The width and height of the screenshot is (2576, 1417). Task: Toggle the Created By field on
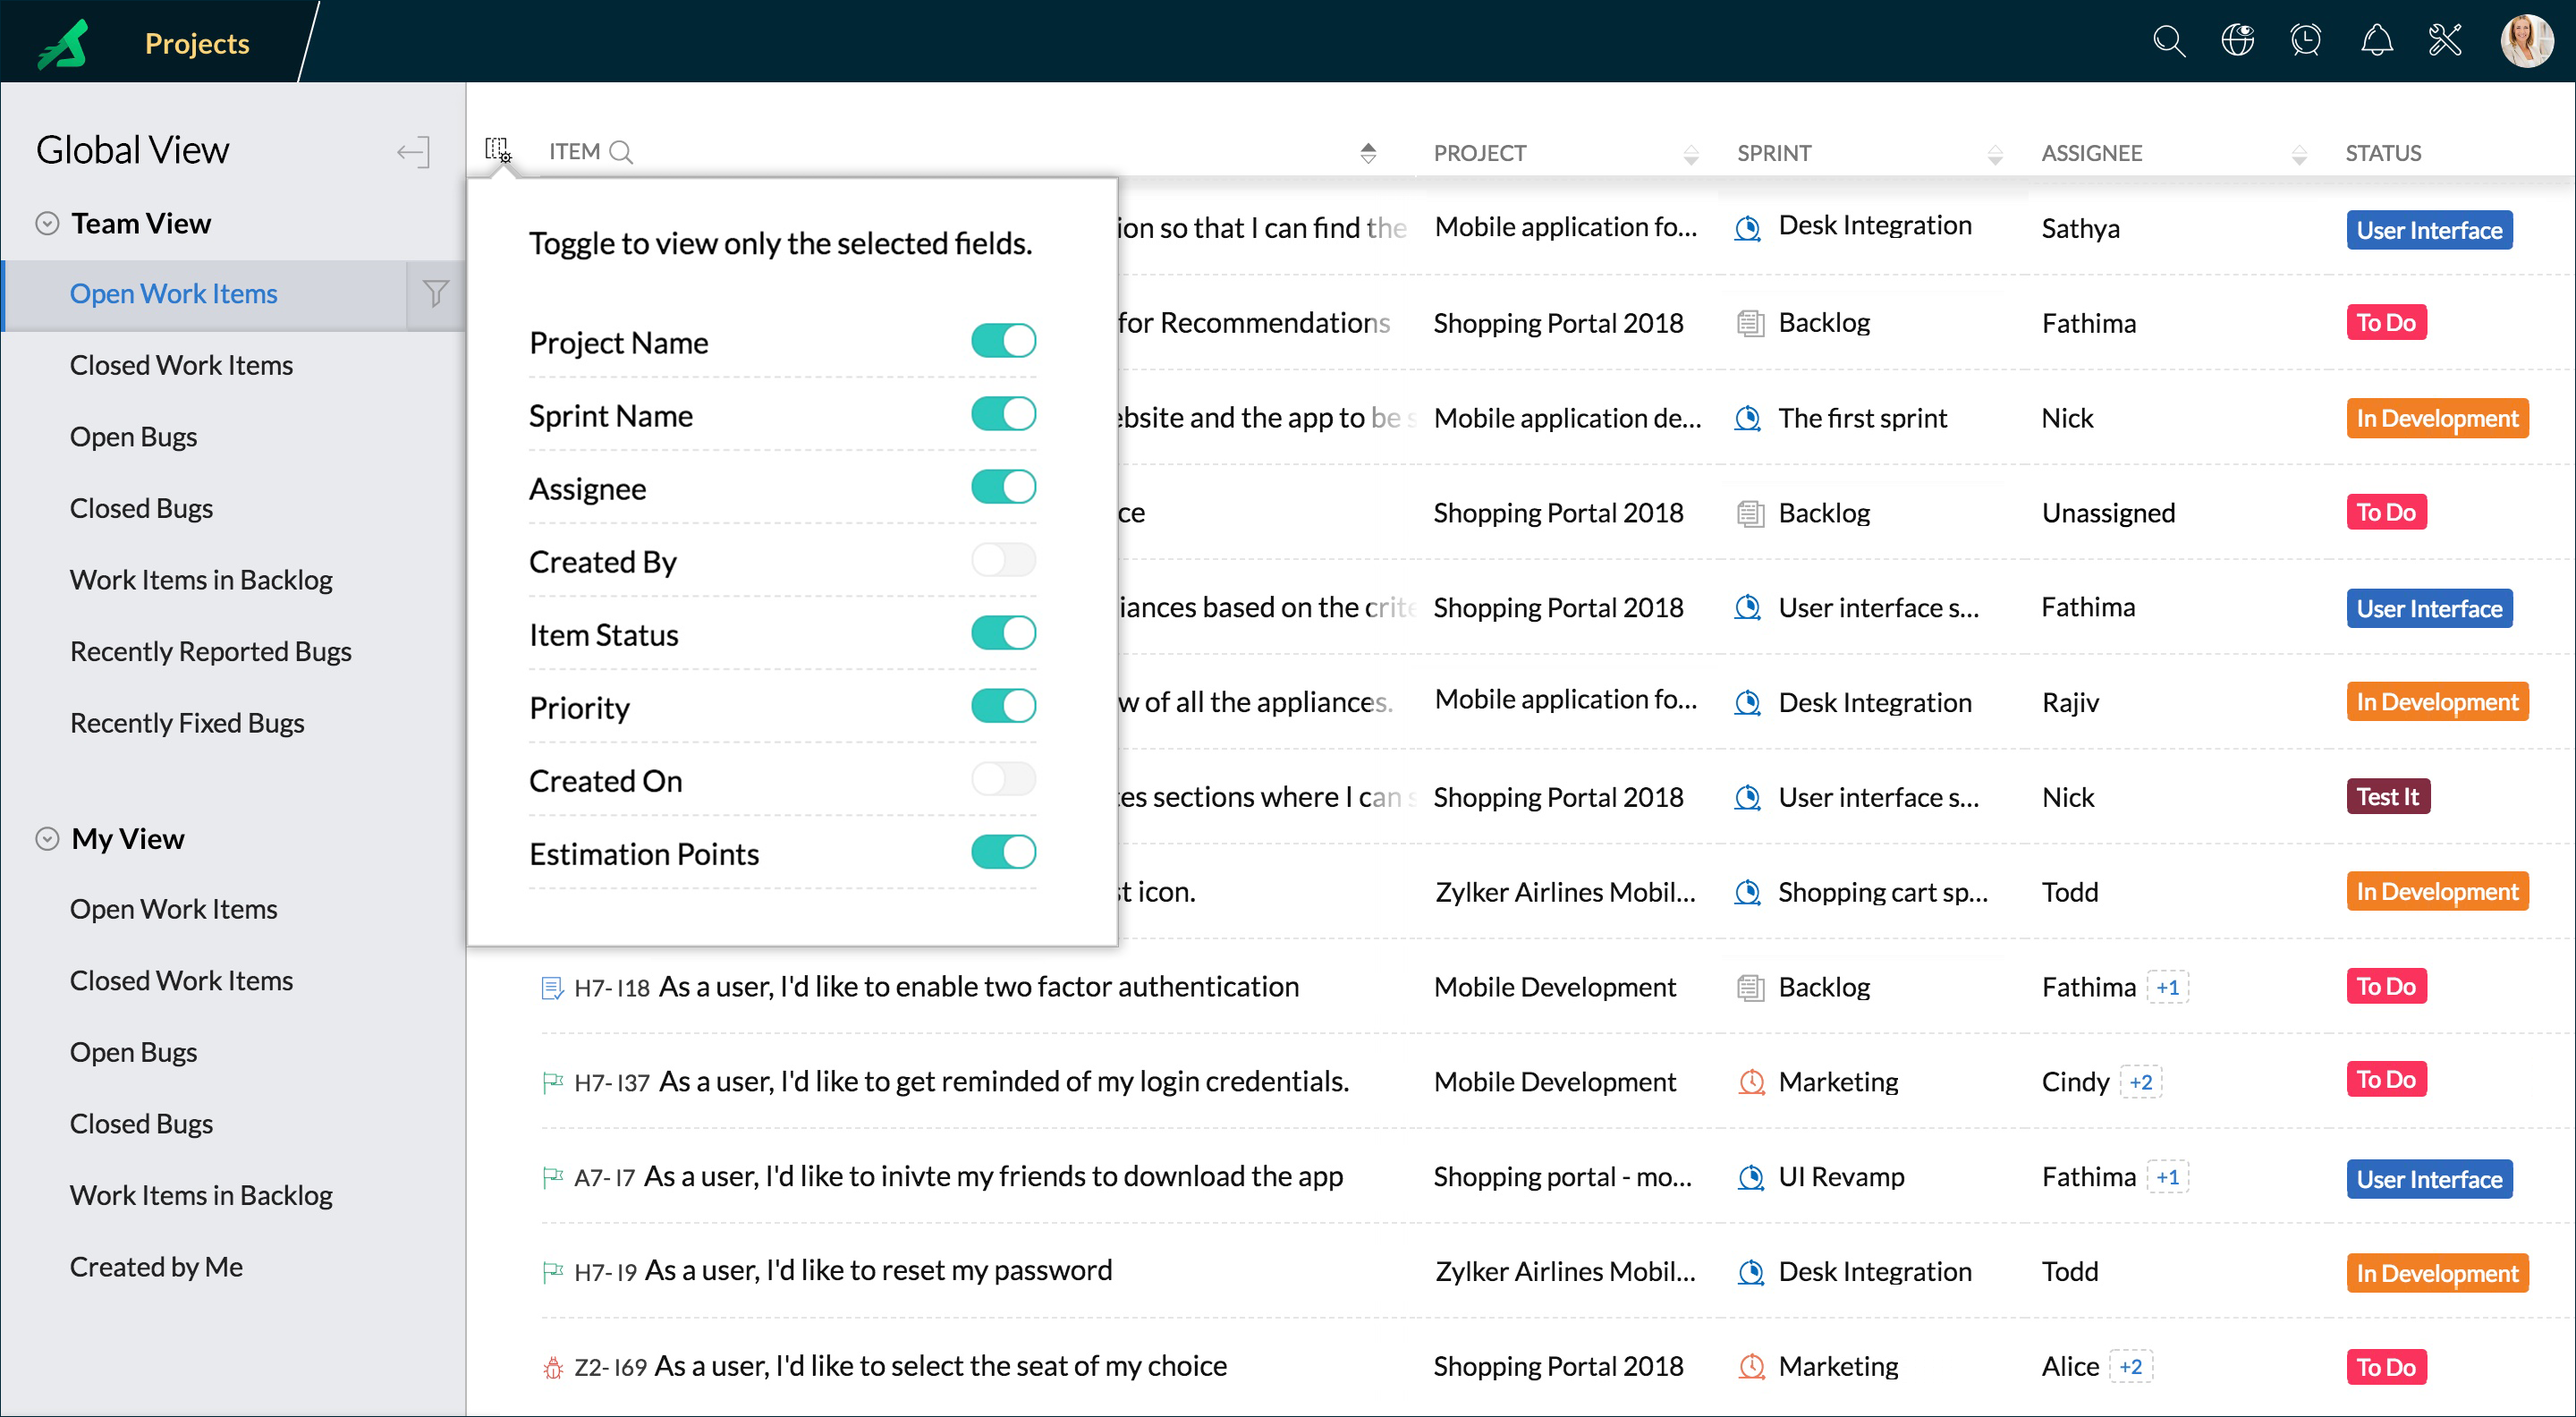tap(1004, 560)
